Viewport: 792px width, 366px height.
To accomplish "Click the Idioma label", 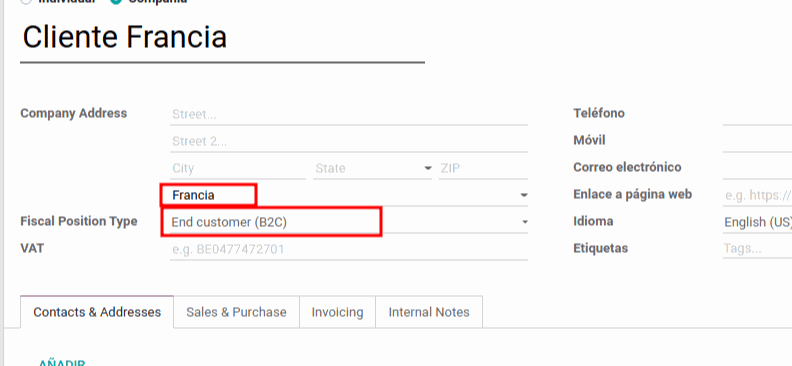I will [x=593, y=221].
